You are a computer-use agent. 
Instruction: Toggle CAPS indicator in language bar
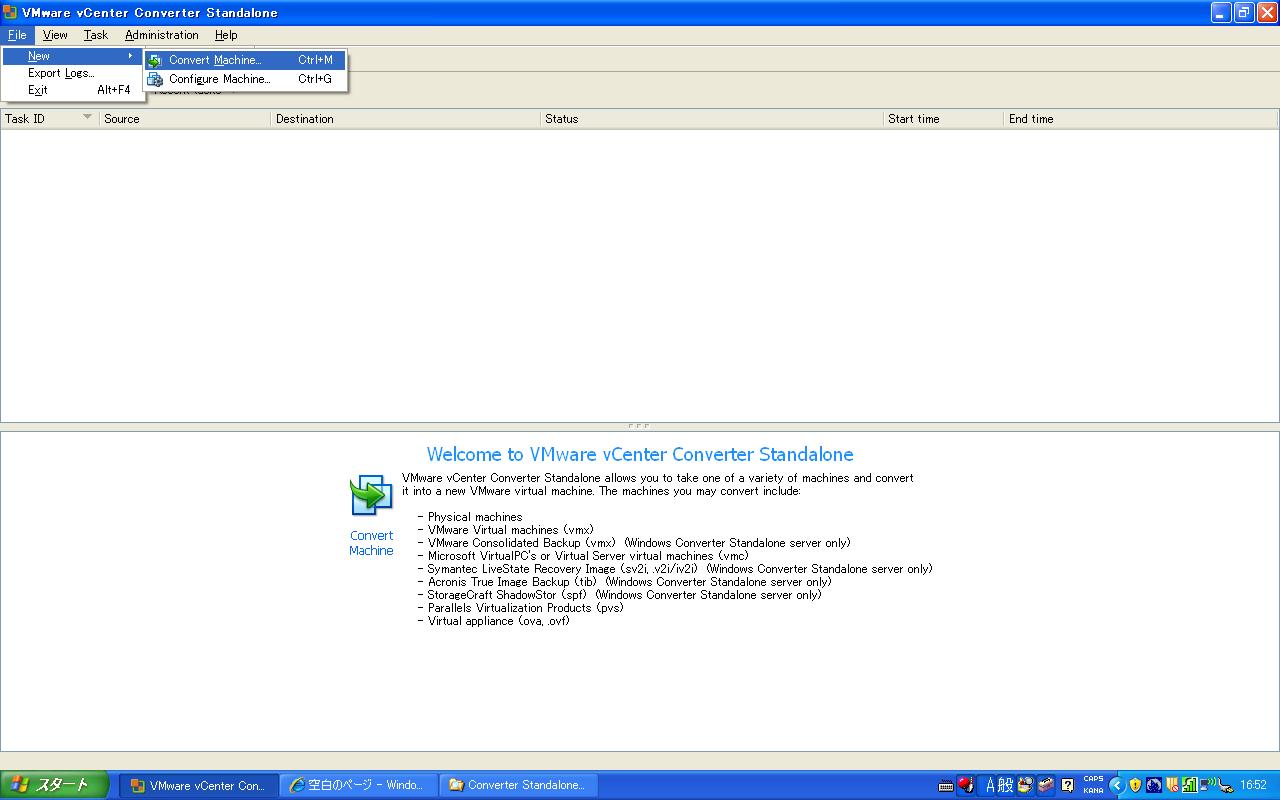pos(1093,779)
